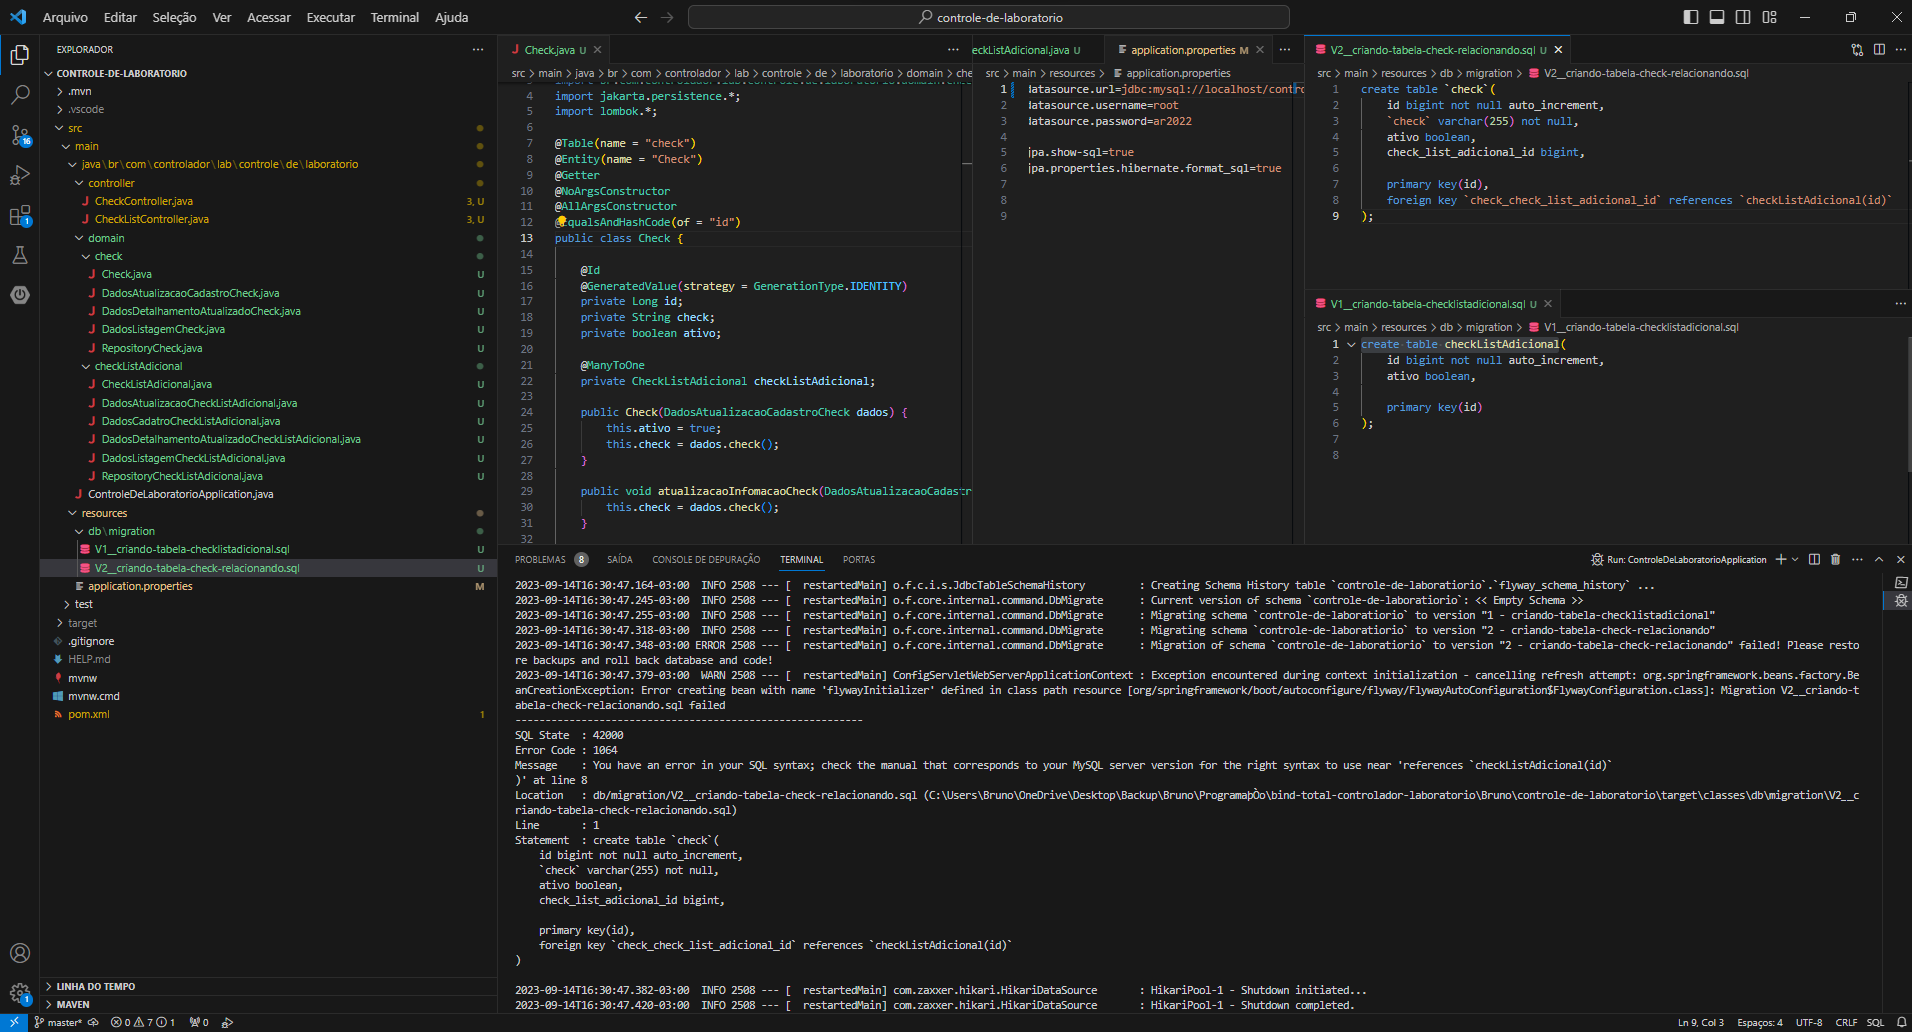Open notifications bell in status bar
1912x1032 pixels.
click(x=1901, y=1022)
